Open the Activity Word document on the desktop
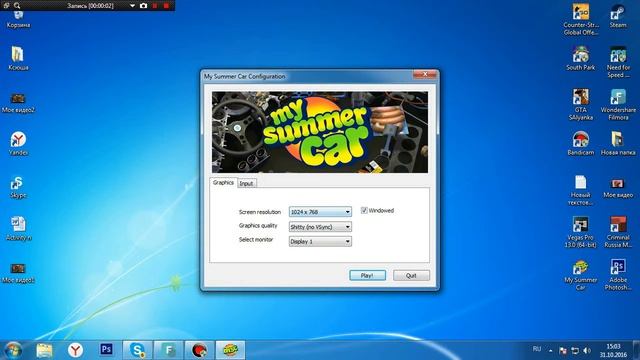Screen dimensions: 640x360 [18, 229]
